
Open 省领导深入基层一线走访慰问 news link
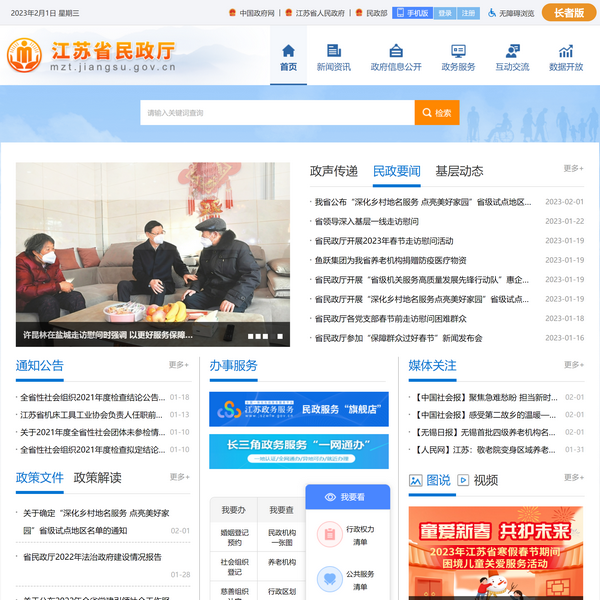pos(366,221)
